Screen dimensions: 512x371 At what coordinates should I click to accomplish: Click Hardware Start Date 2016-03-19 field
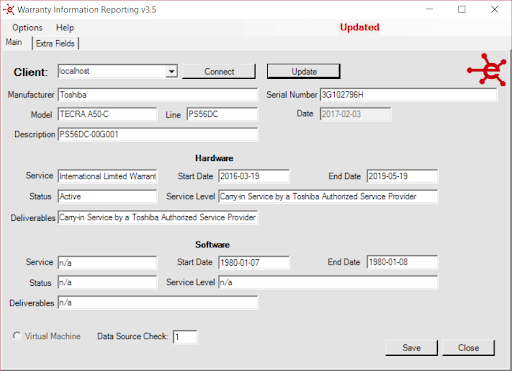(254, 176)
